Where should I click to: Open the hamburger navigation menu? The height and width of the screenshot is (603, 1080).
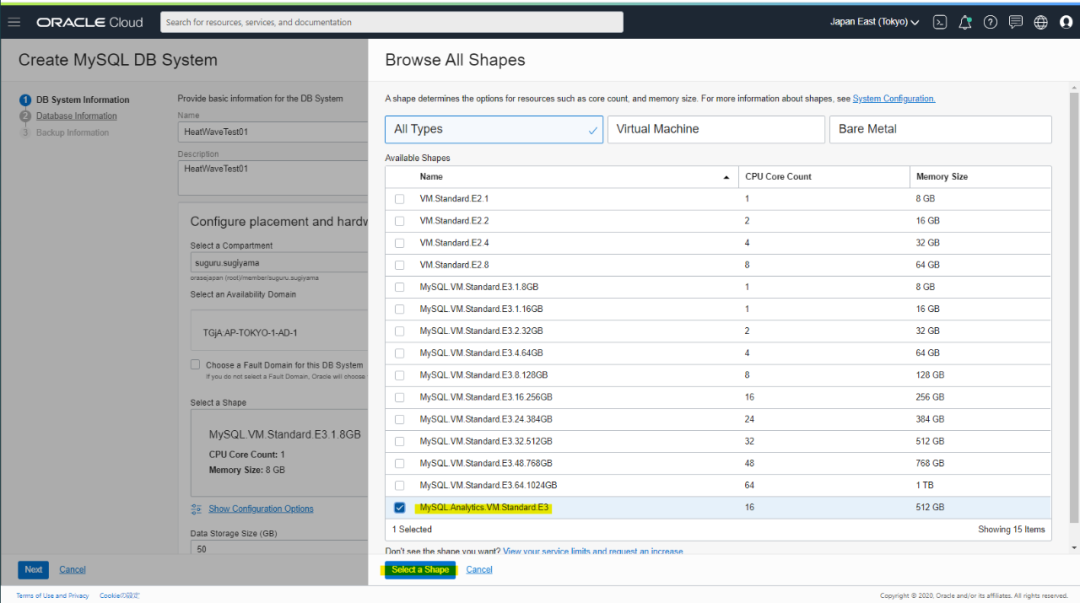(14, 22)
